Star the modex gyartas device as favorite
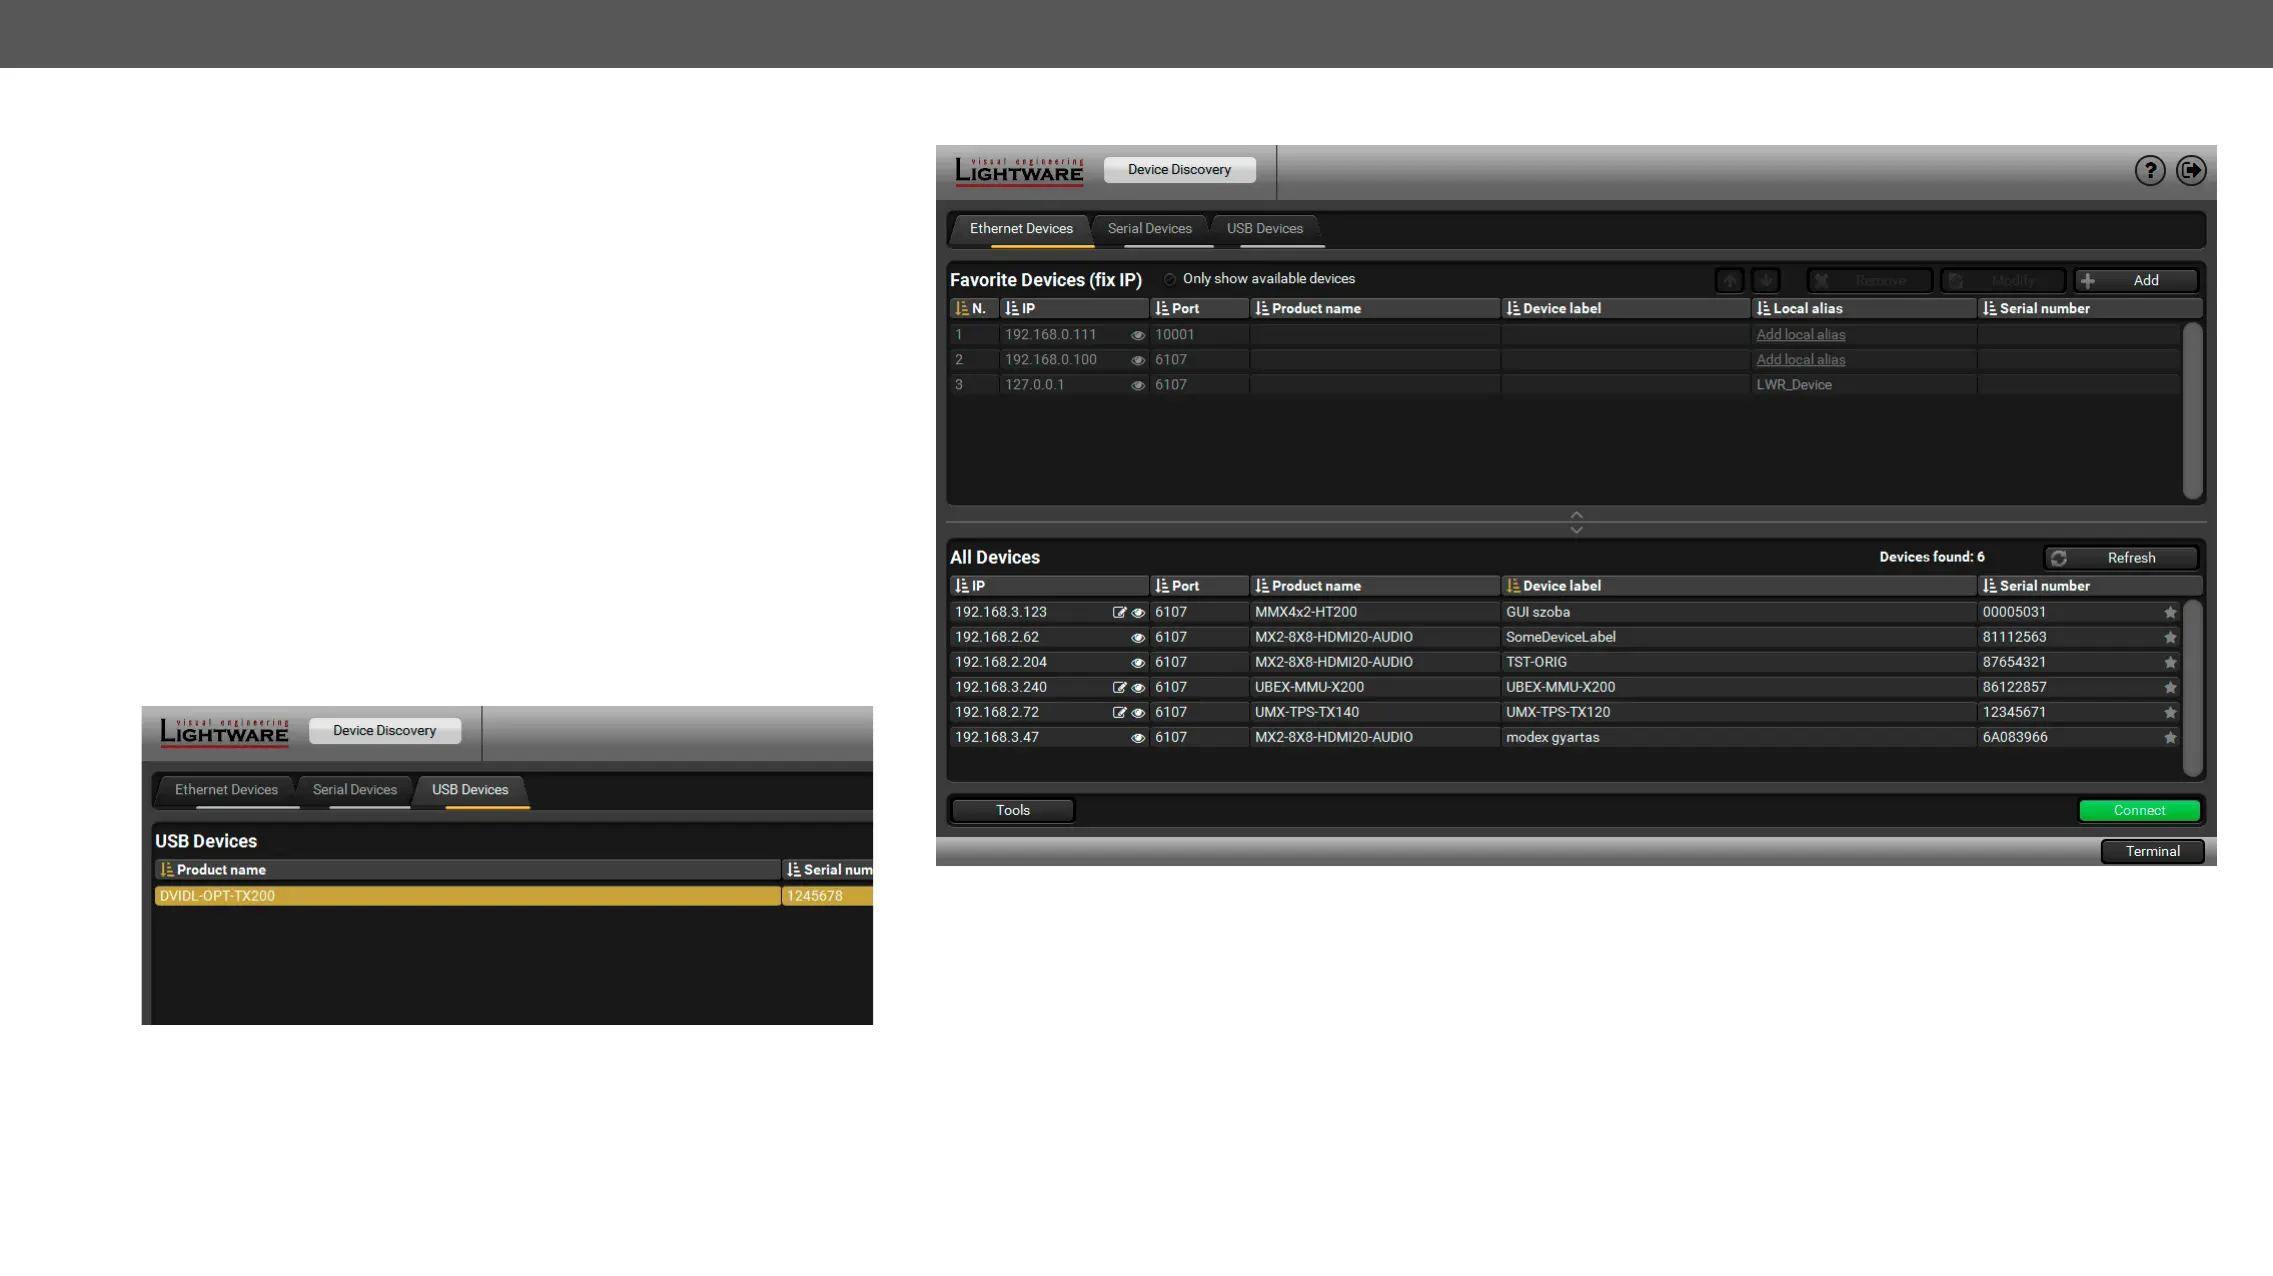2273x1276 pixels. point(2170,737)
